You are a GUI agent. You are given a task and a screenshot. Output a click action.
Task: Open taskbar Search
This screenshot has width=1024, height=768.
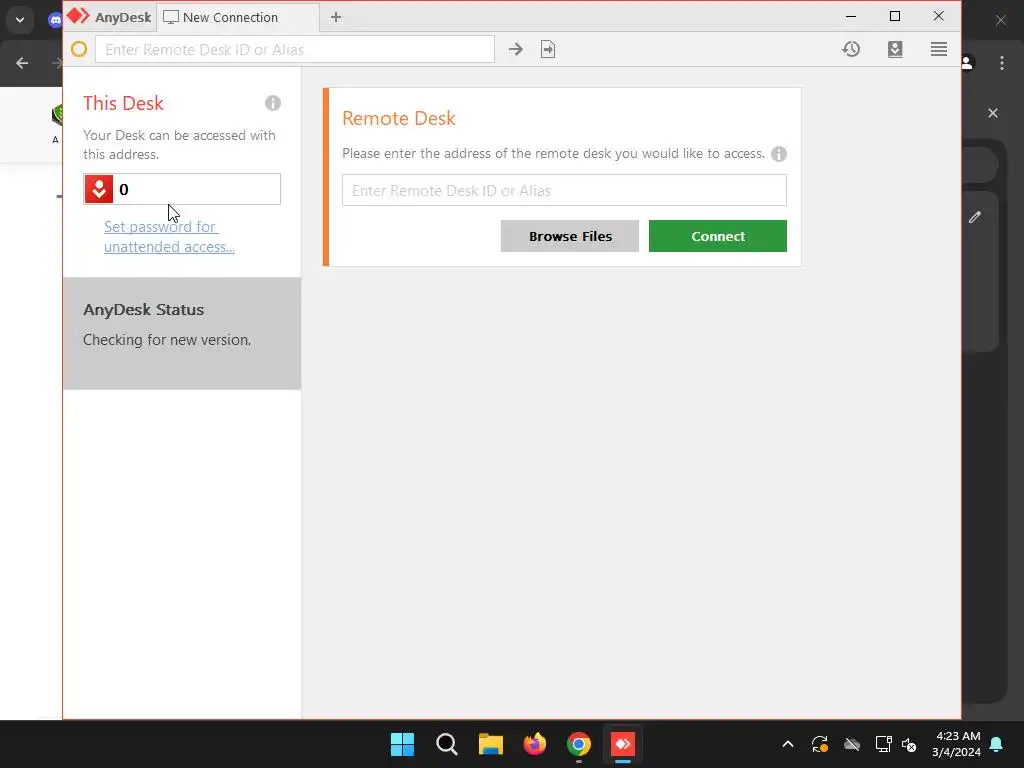tap(447, 744)
